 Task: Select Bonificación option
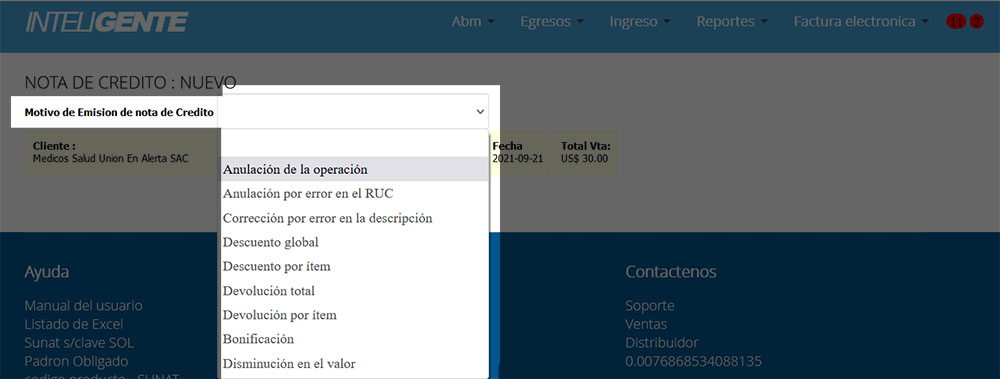[x=355, y=339]
